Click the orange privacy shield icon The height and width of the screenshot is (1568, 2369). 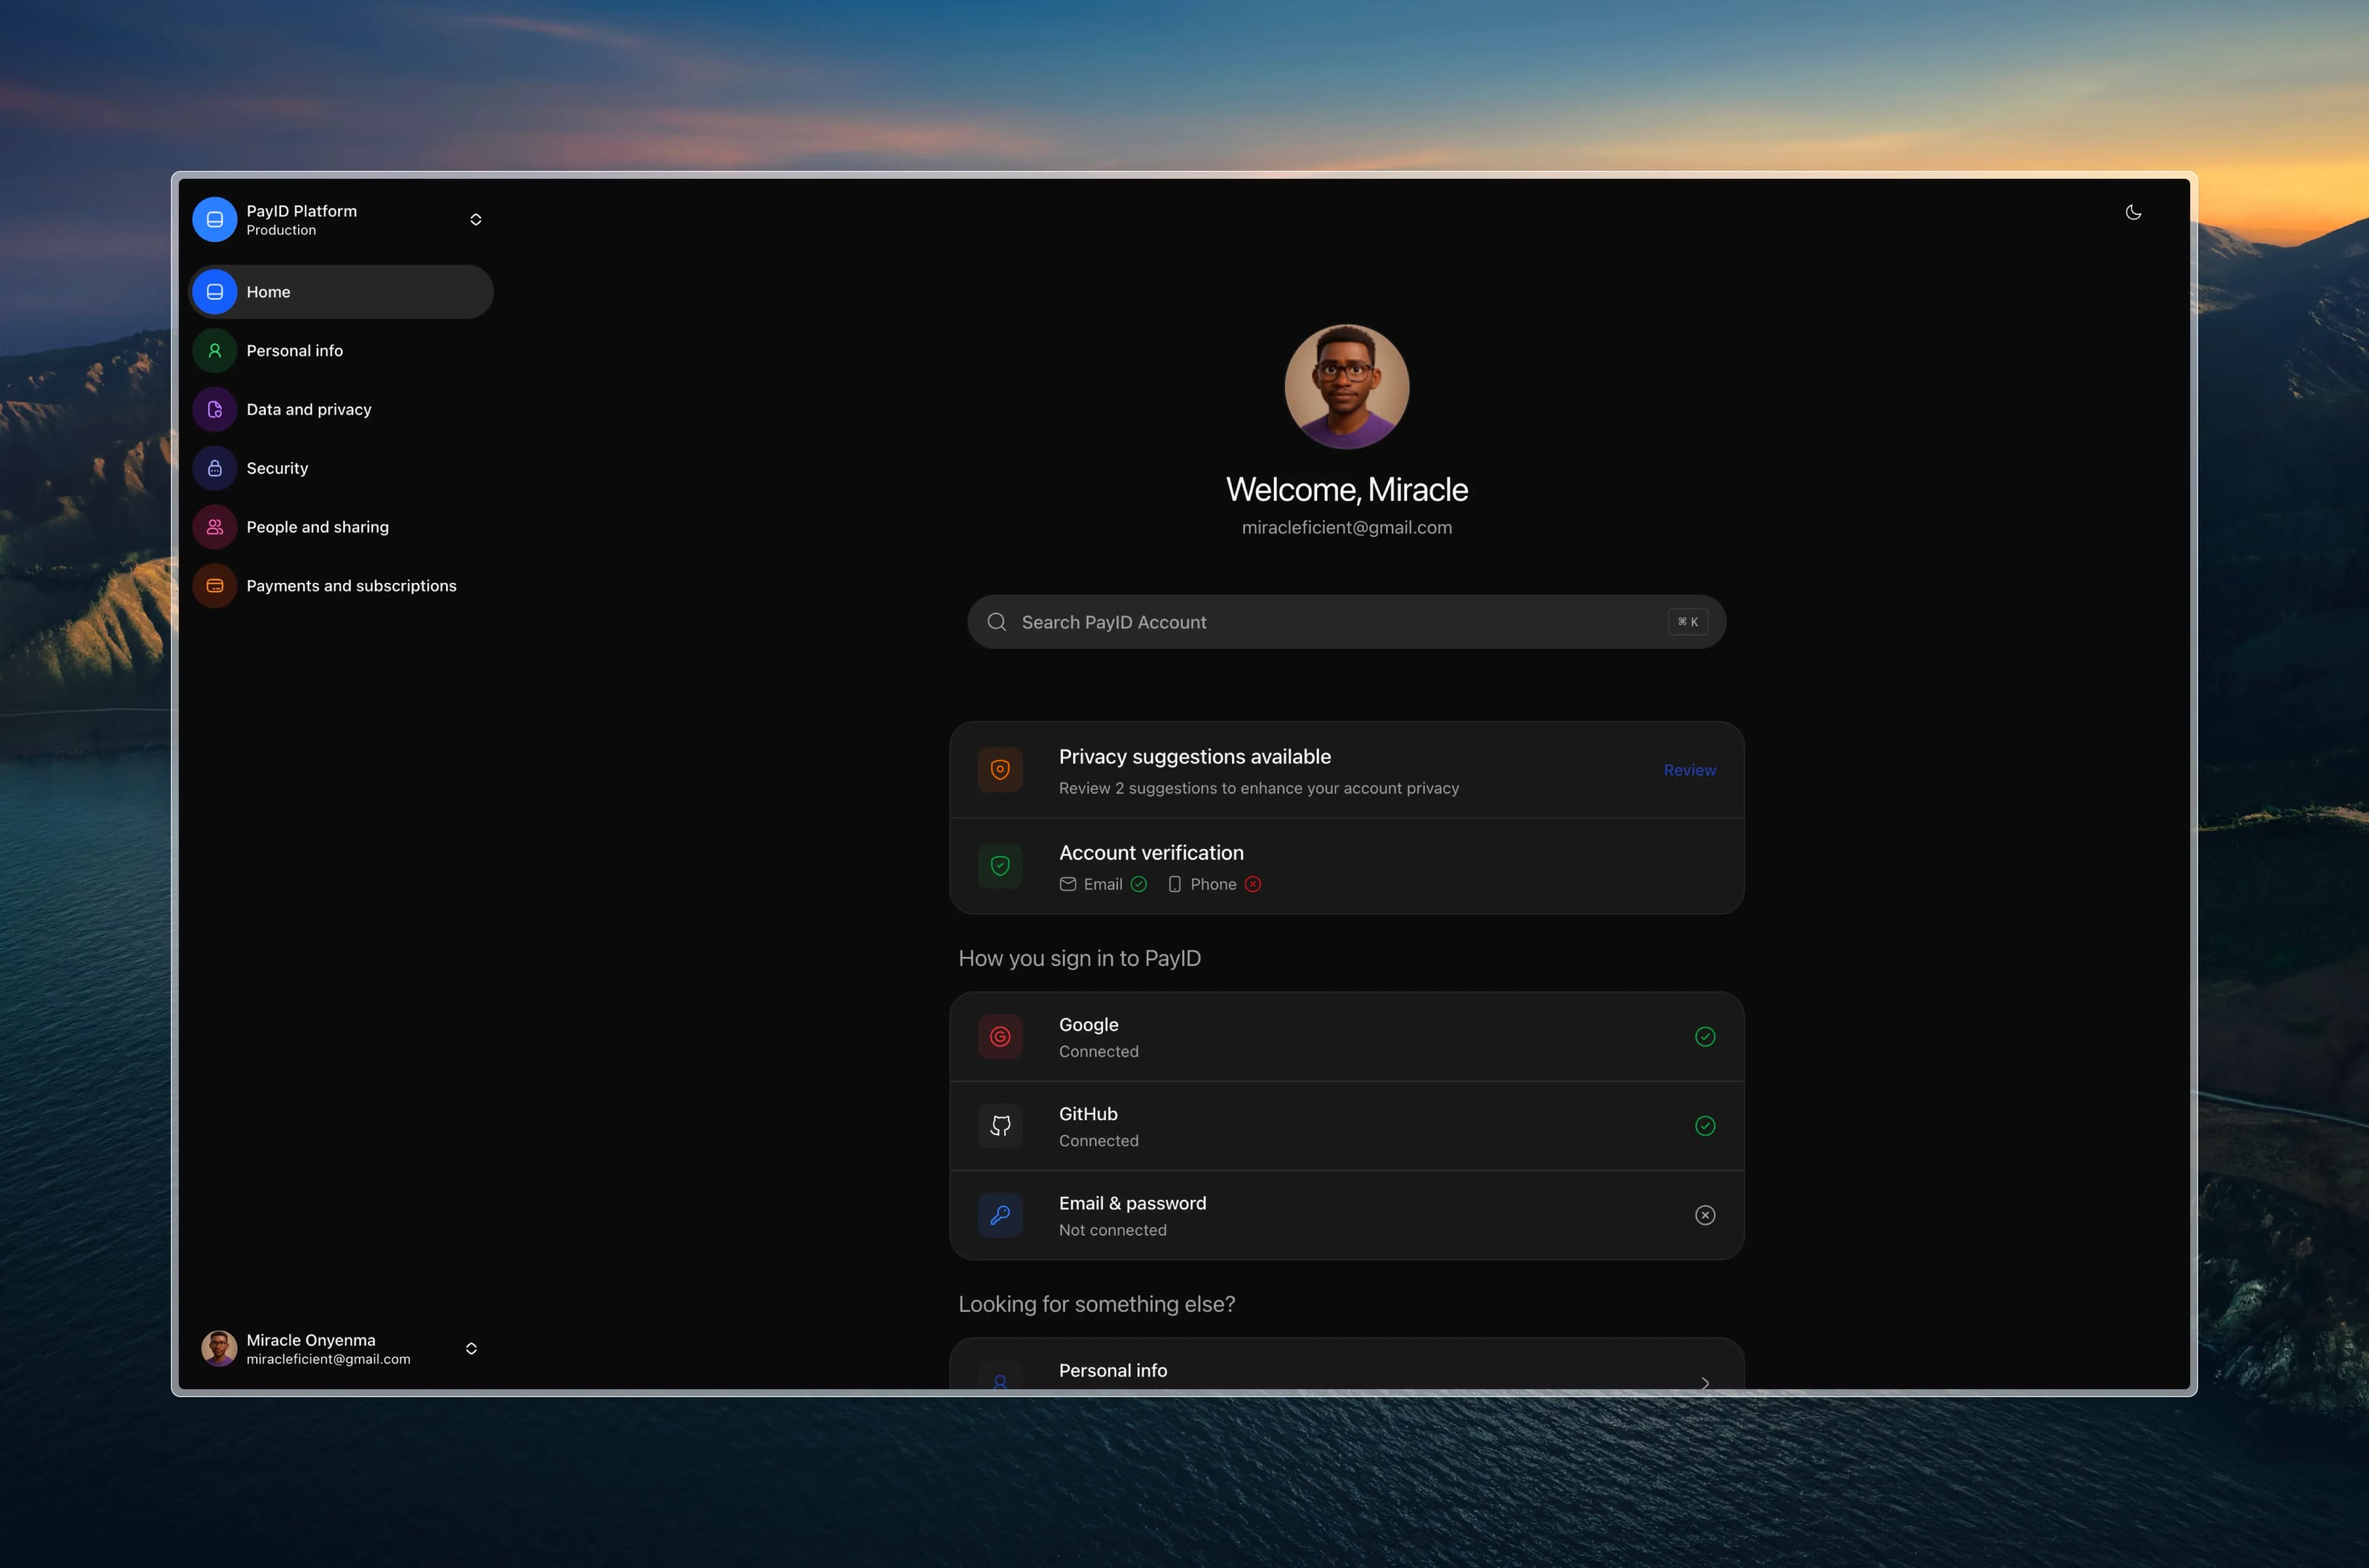(x=1000, y=770)
